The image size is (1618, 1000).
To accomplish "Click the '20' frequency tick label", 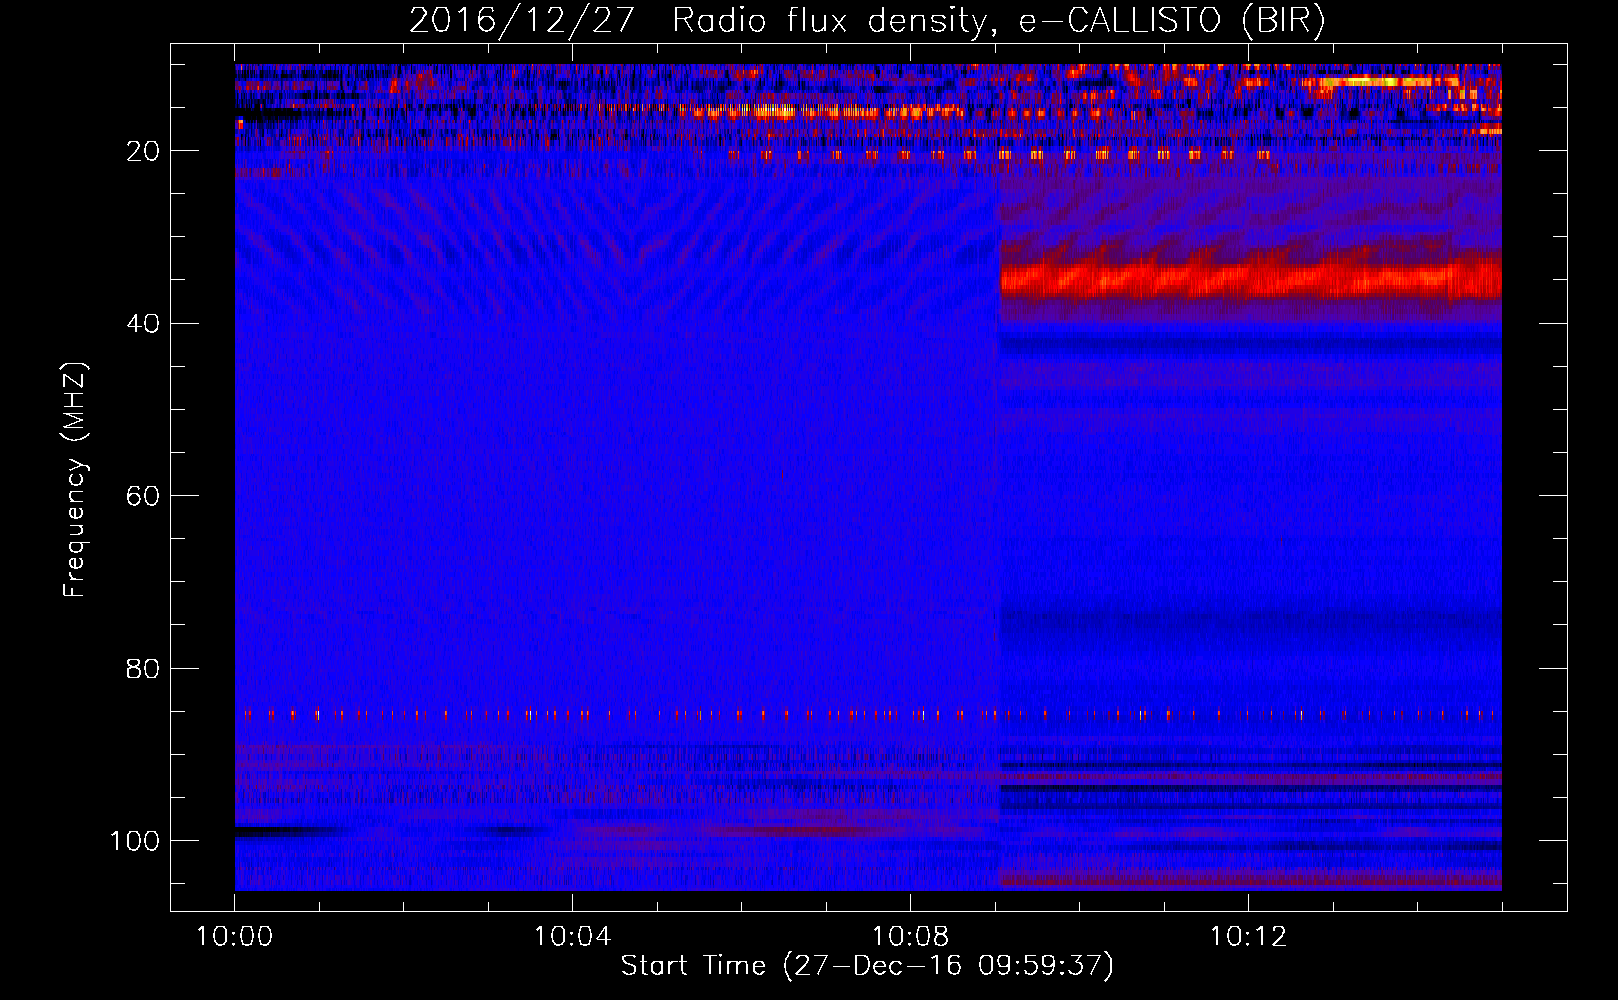I will tap(144, 151).
